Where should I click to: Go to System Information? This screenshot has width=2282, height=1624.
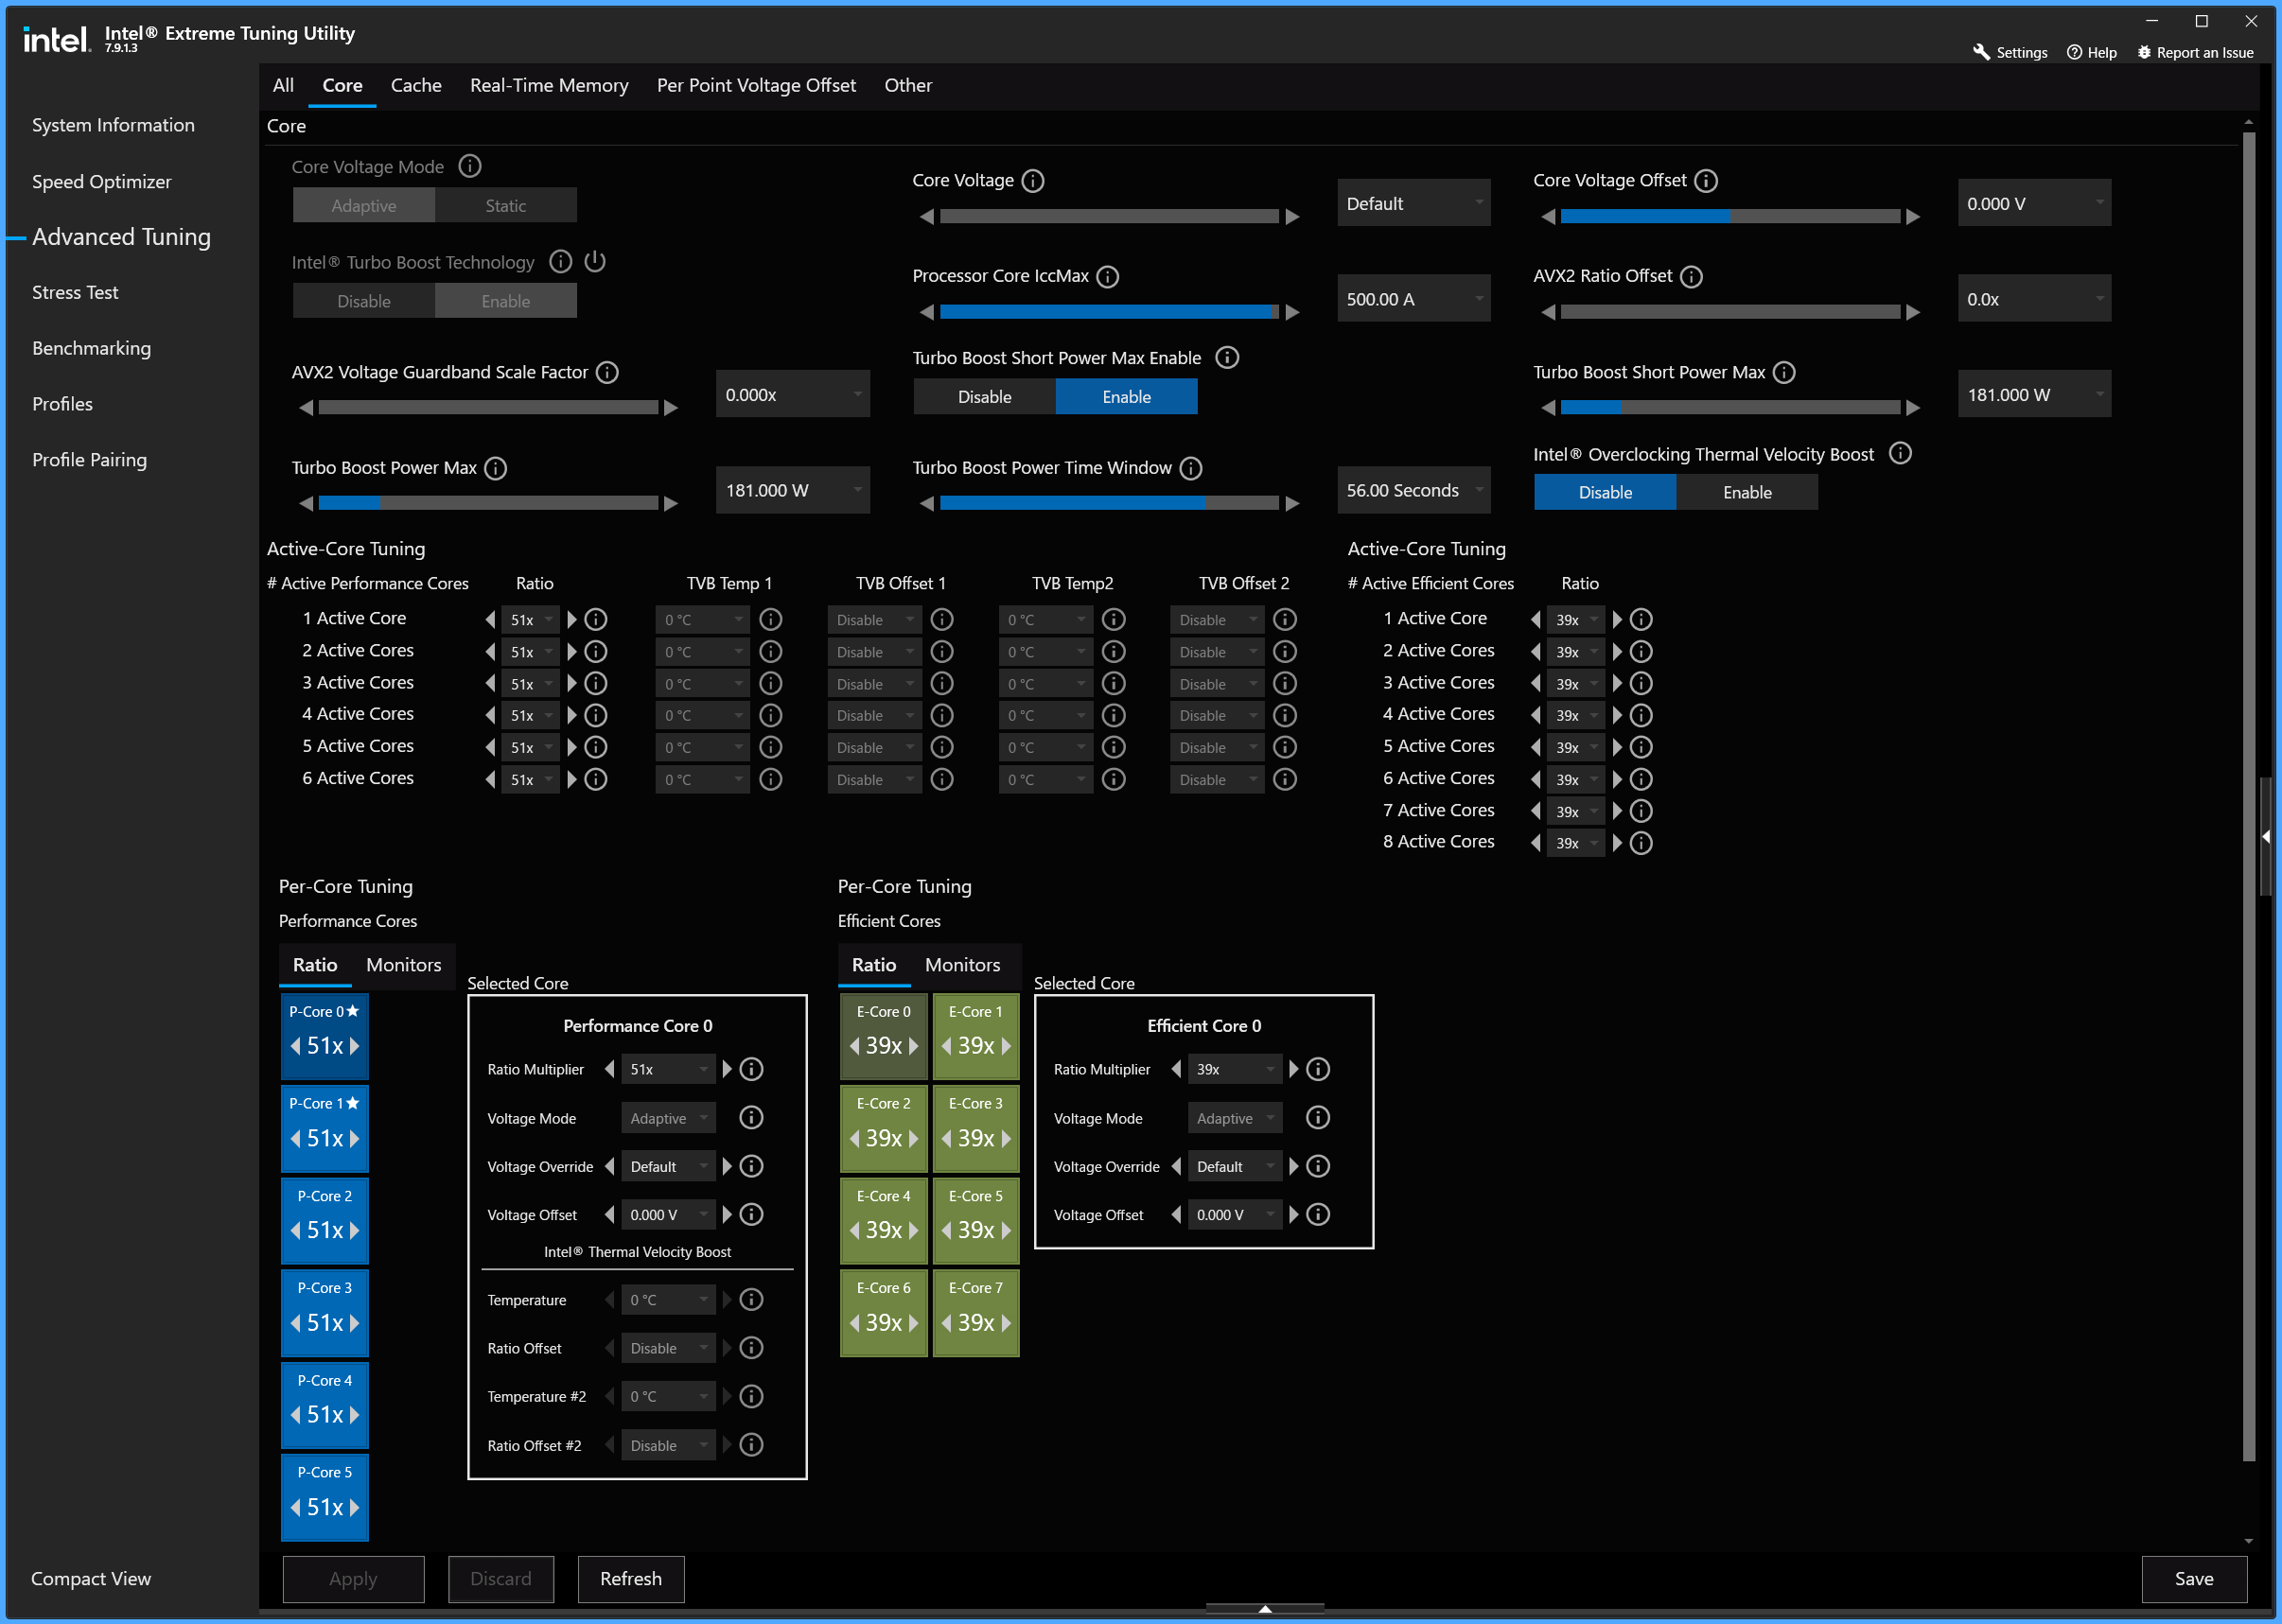point(113,125)
